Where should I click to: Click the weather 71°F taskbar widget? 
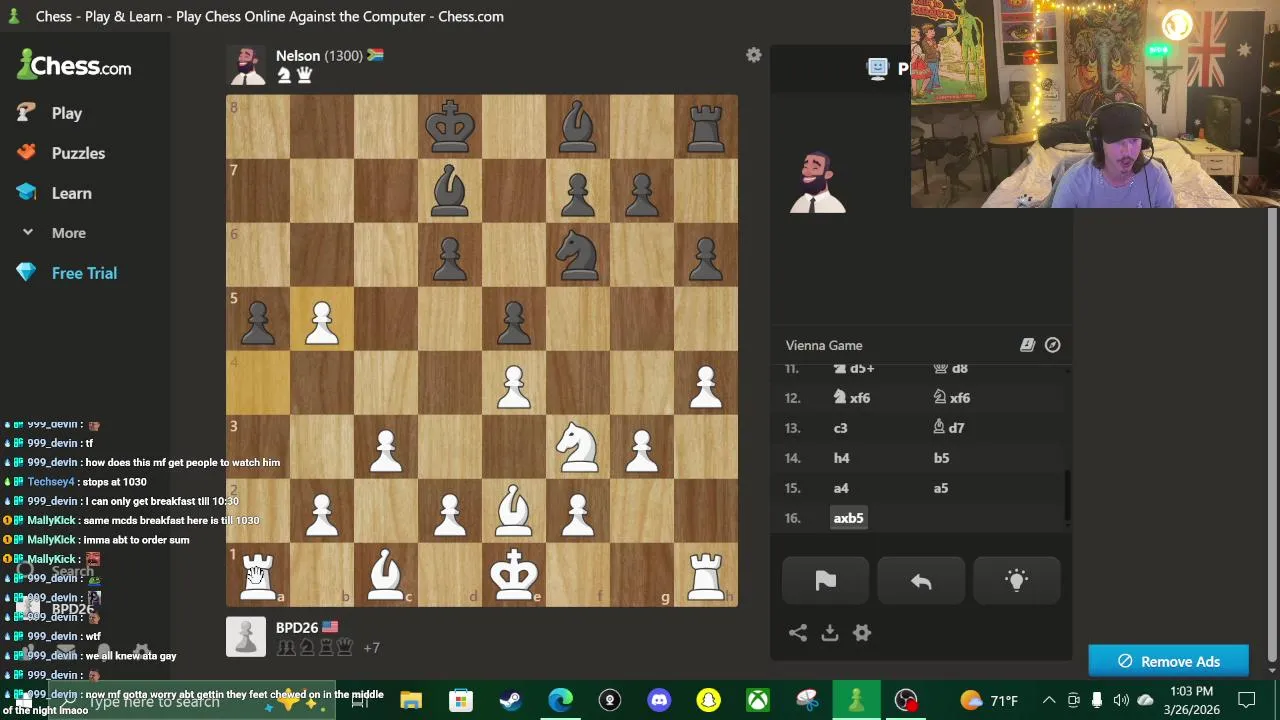pos(989,700)
